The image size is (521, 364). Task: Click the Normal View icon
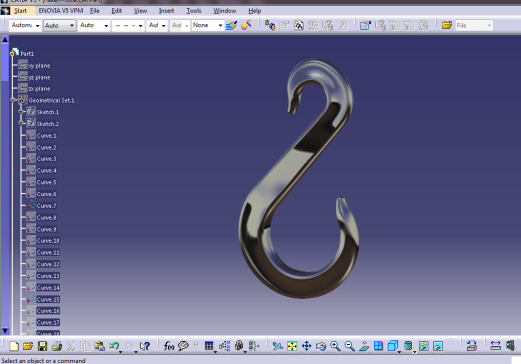click(364, 346)
